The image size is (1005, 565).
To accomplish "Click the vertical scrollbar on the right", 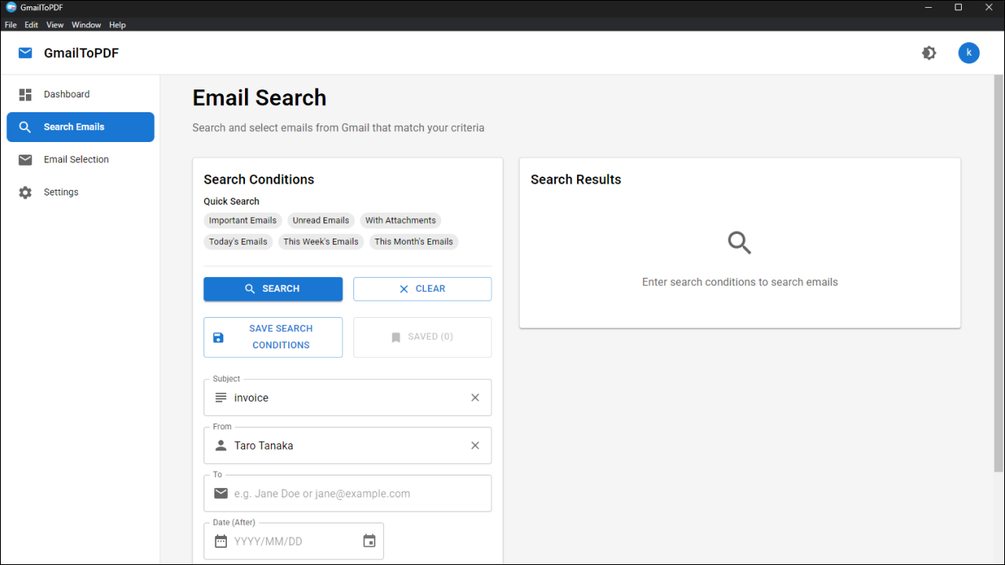I will click(x=998, y=270).
